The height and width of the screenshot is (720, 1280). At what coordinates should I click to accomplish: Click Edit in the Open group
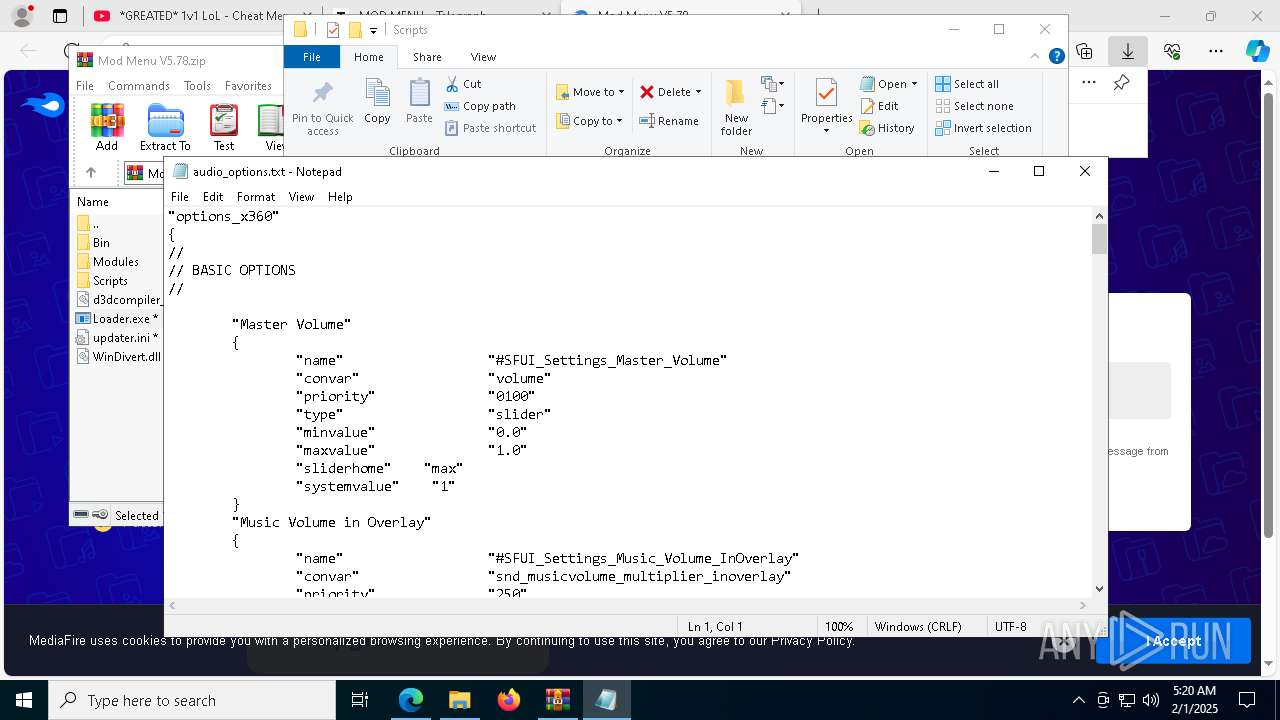pos(879,106)
